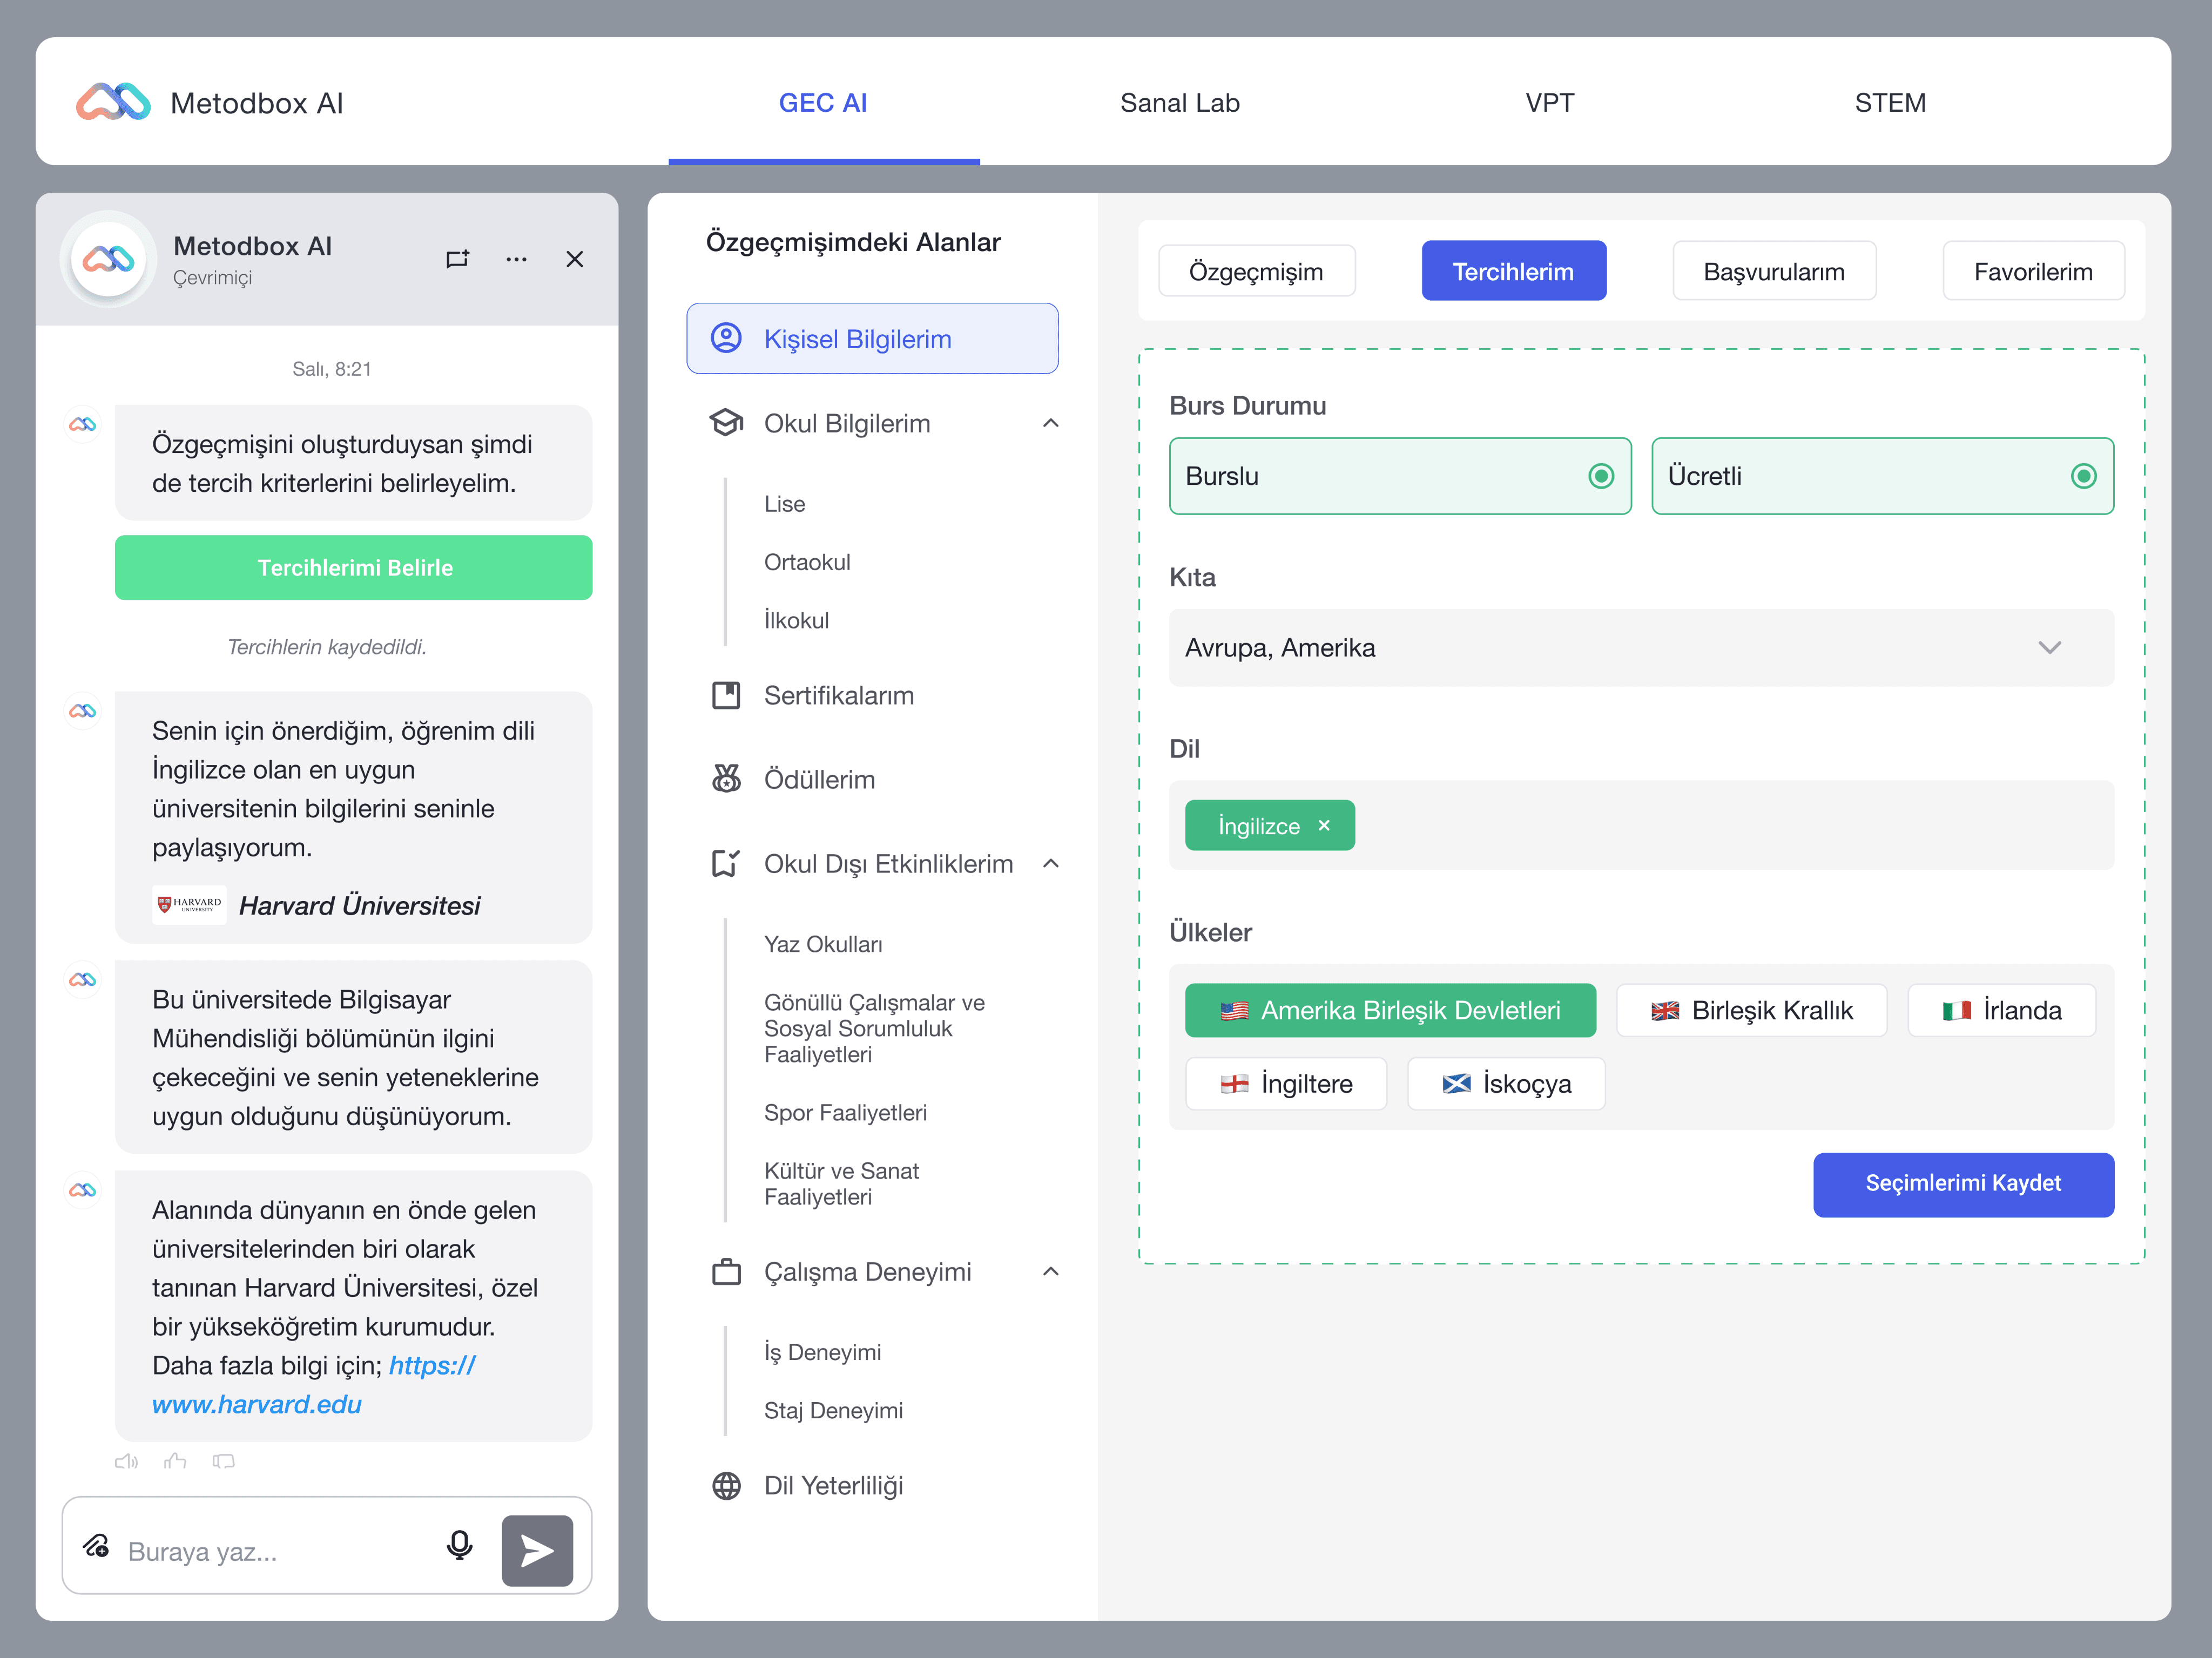Select the Ücretli radio option
Image resolution: width=2212 pixels, height=1658 pixels.
(2083, 476)
